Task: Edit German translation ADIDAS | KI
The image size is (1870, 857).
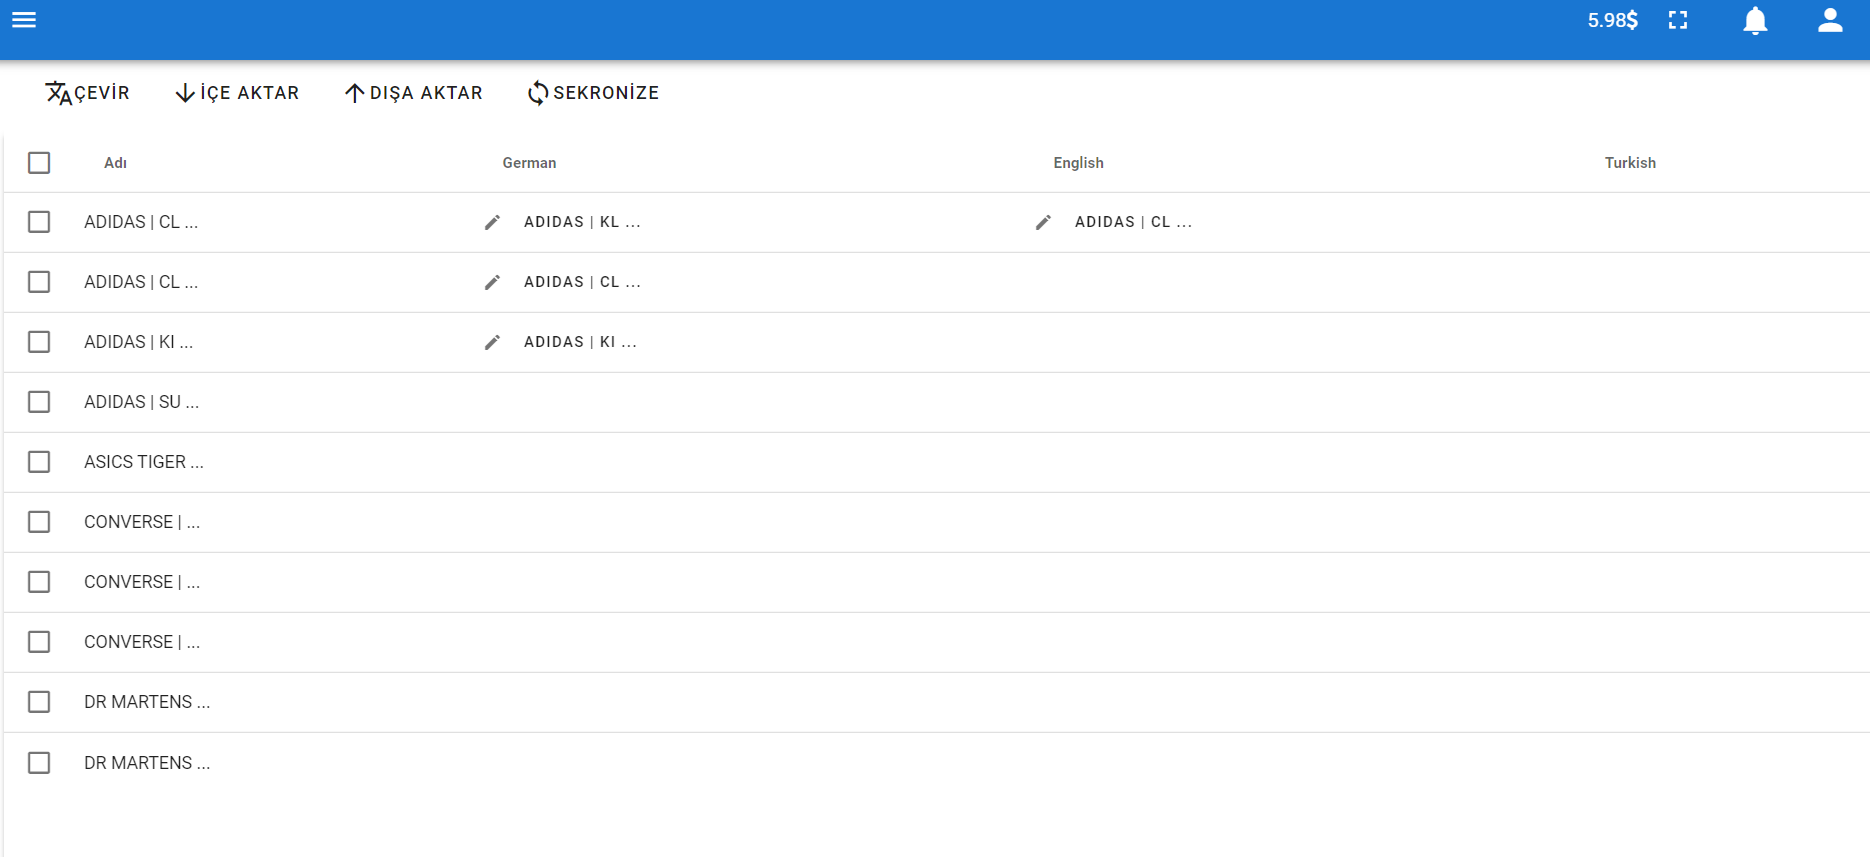Action: click(492, 342)
